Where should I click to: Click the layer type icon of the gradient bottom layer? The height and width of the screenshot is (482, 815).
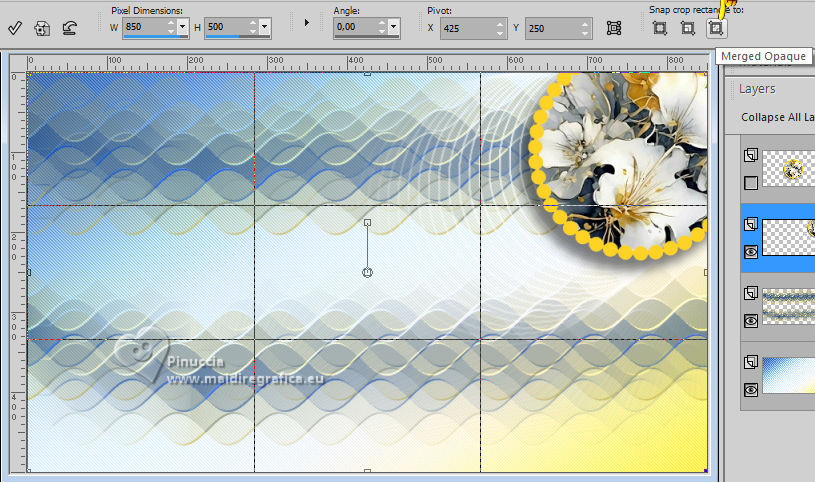click(751, 362)
